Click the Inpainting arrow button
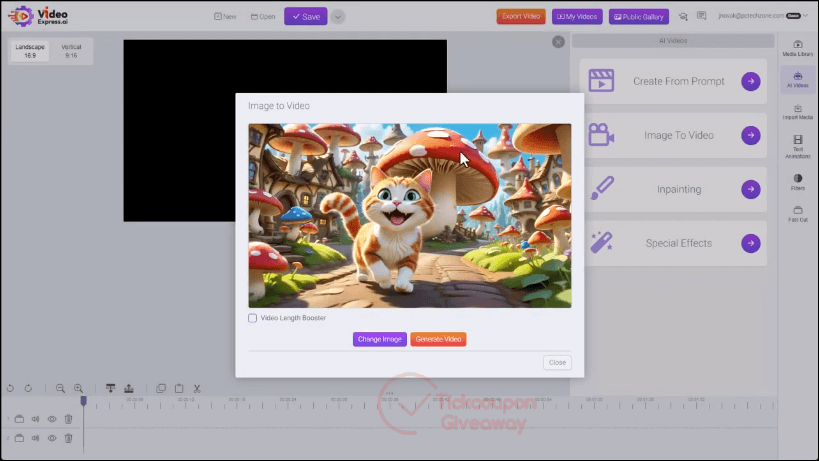The height and width of the screenshot is (461, 819). (751, 189)
